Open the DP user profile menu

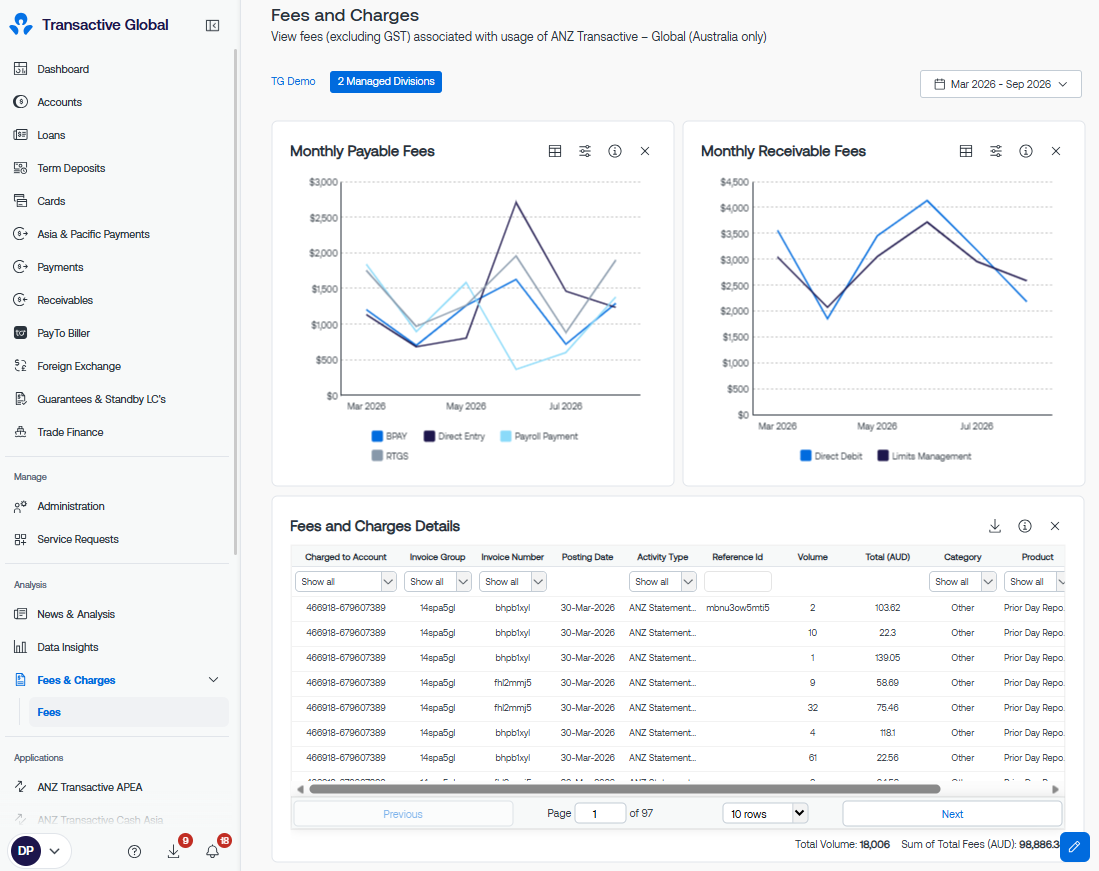point(39,851)
